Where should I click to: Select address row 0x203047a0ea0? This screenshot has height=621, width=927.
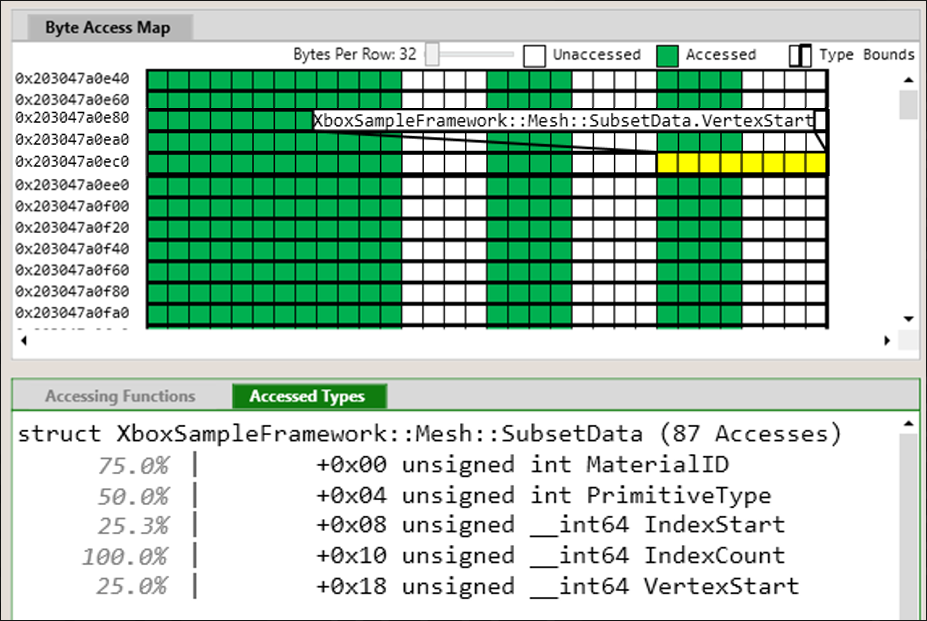[x=72, y=140]
